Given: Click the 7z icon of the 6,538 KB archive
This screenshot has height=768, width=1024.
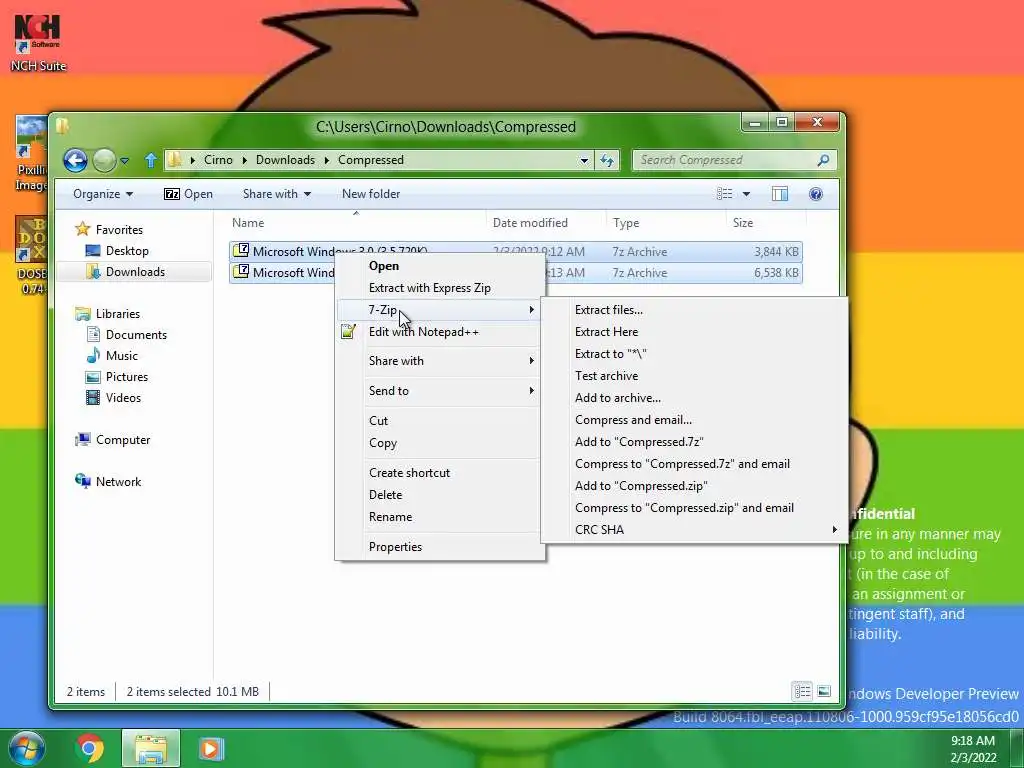Looking at the screenshot, I should point(242,272).
